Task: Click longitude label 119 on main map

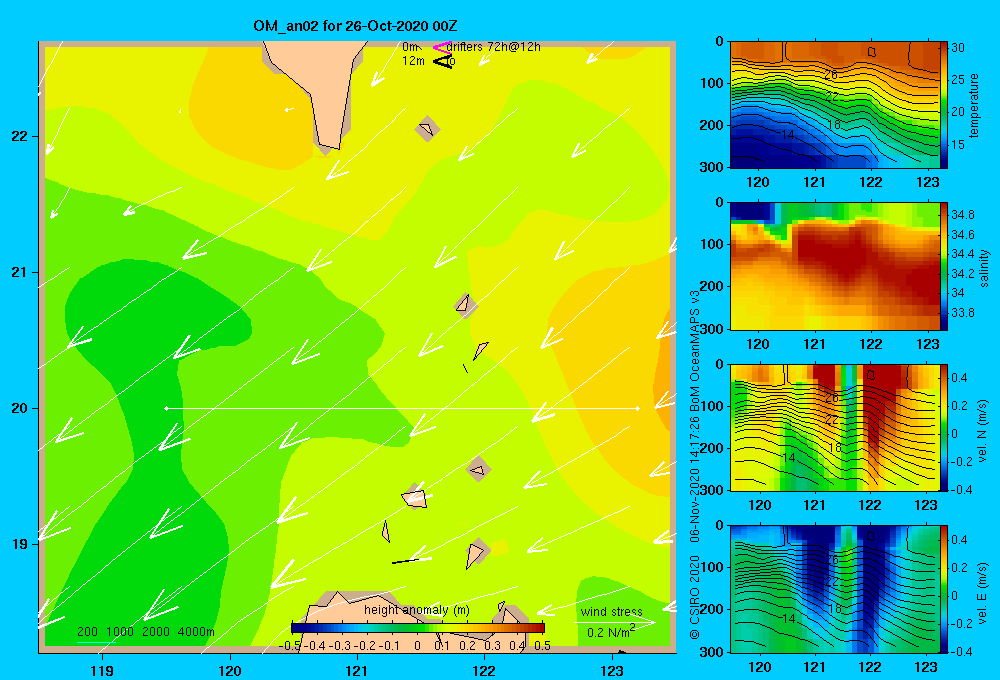Action: [x=102, y=671]
